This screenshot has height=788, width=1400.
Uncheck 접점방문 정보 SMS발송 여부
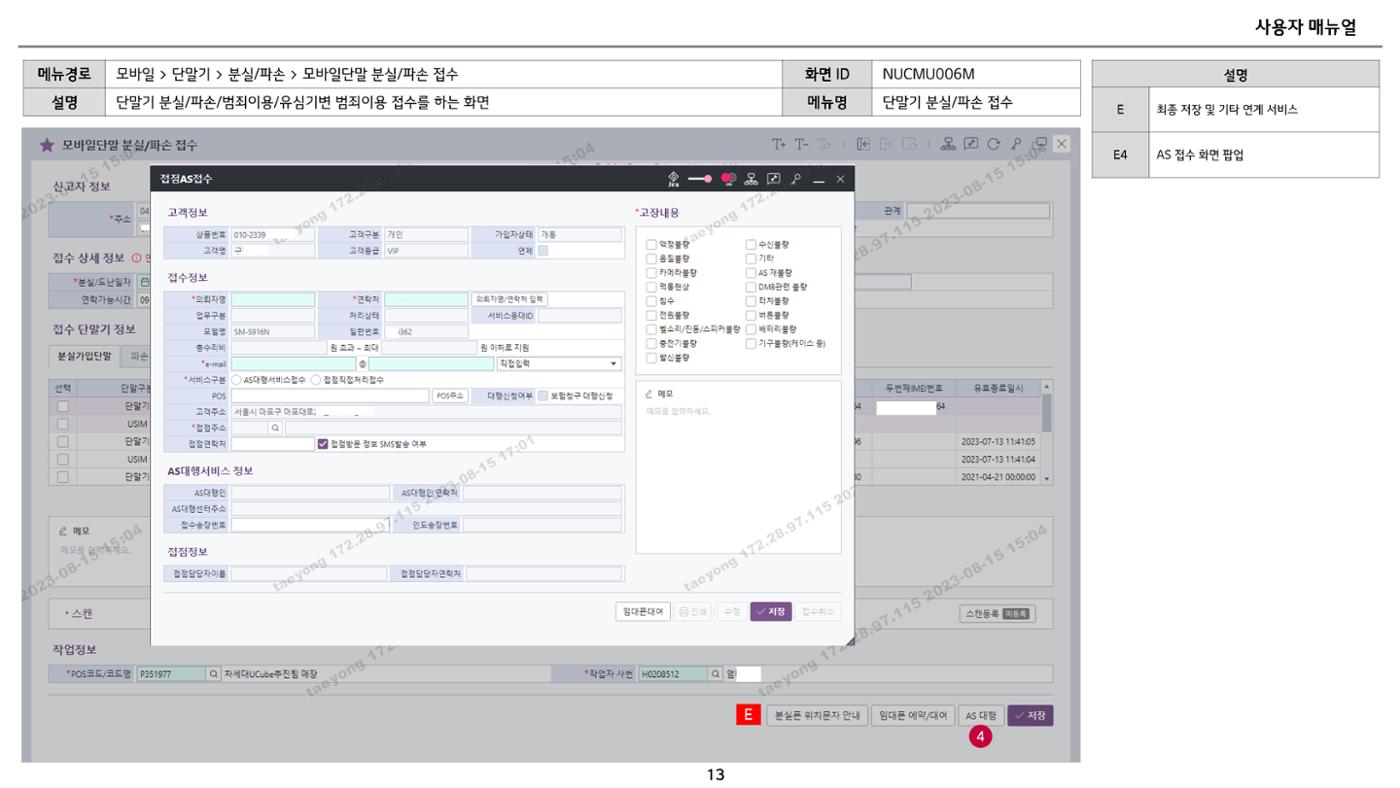322,443
